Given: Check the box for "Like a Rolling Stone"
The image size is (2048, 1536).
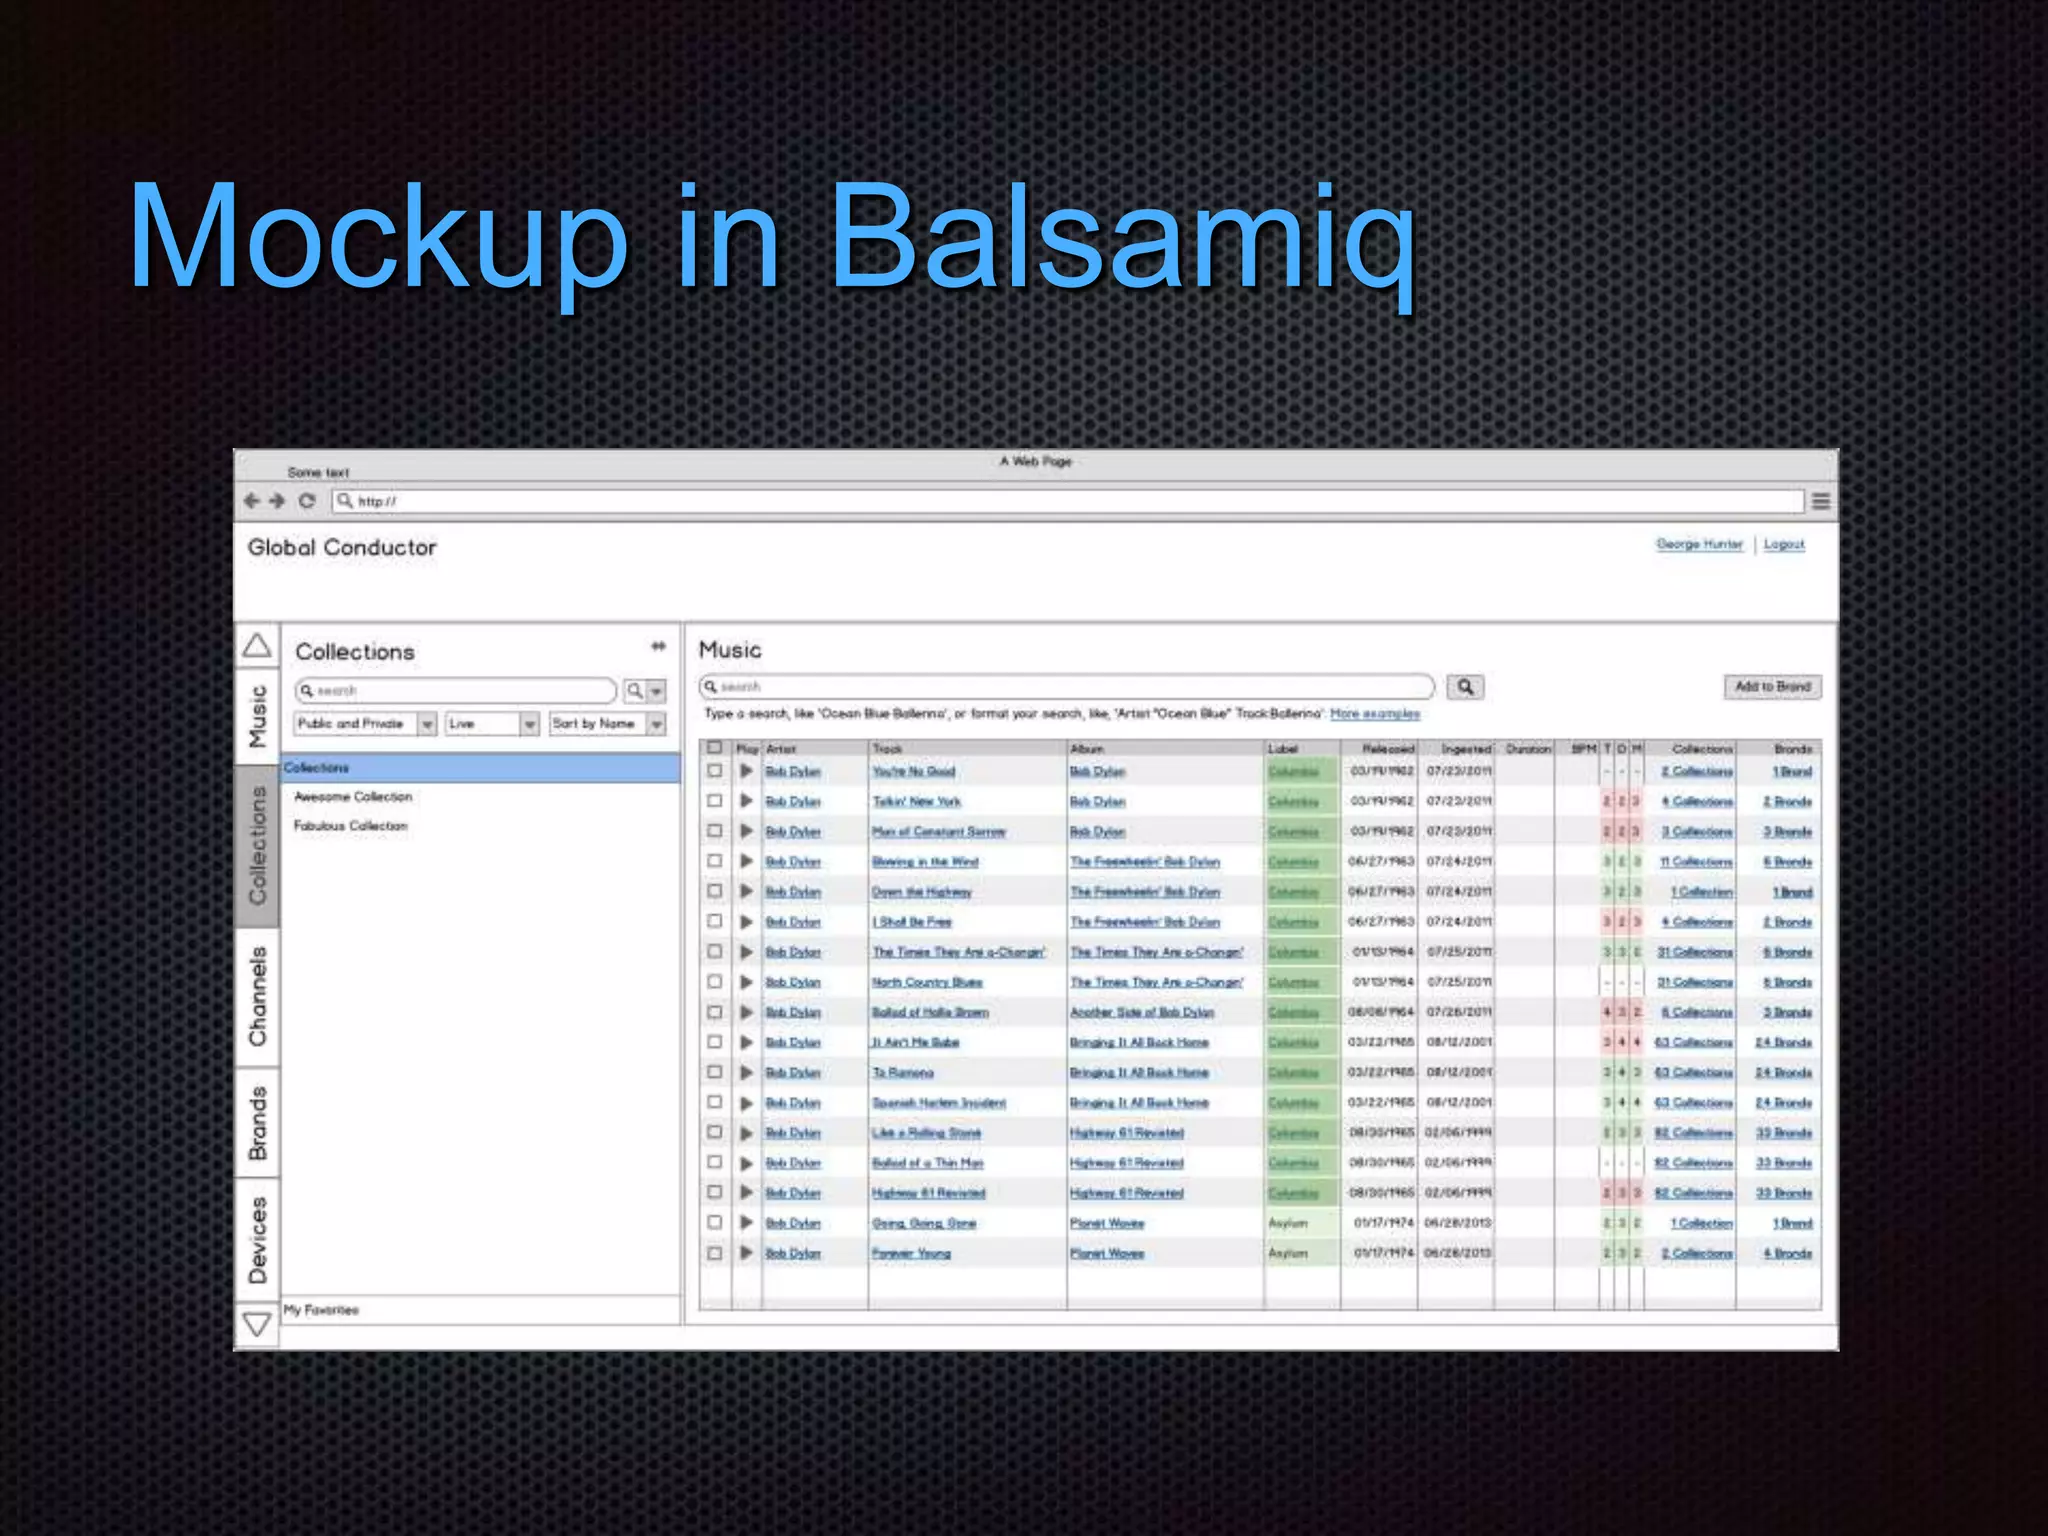Looking at the screenshot, I should tap(715, 1133).
